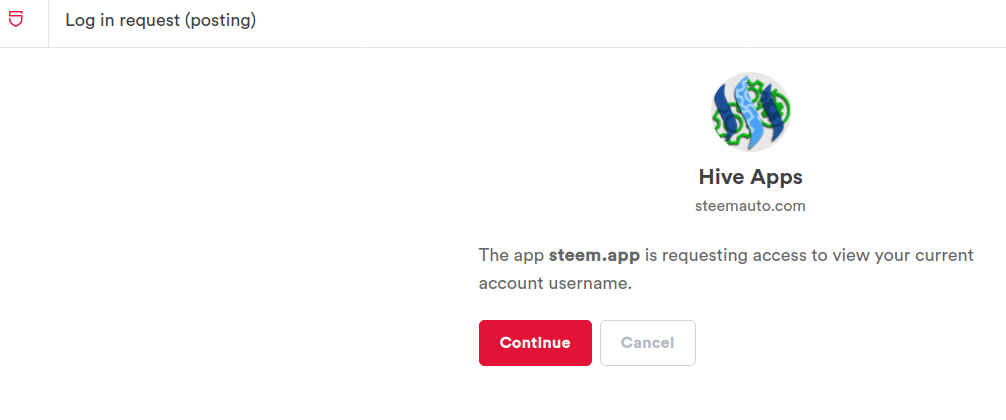1006x420 pixels.
Task: Go to the HiveSigner home via top-left logo
Action: click(16, 20)
